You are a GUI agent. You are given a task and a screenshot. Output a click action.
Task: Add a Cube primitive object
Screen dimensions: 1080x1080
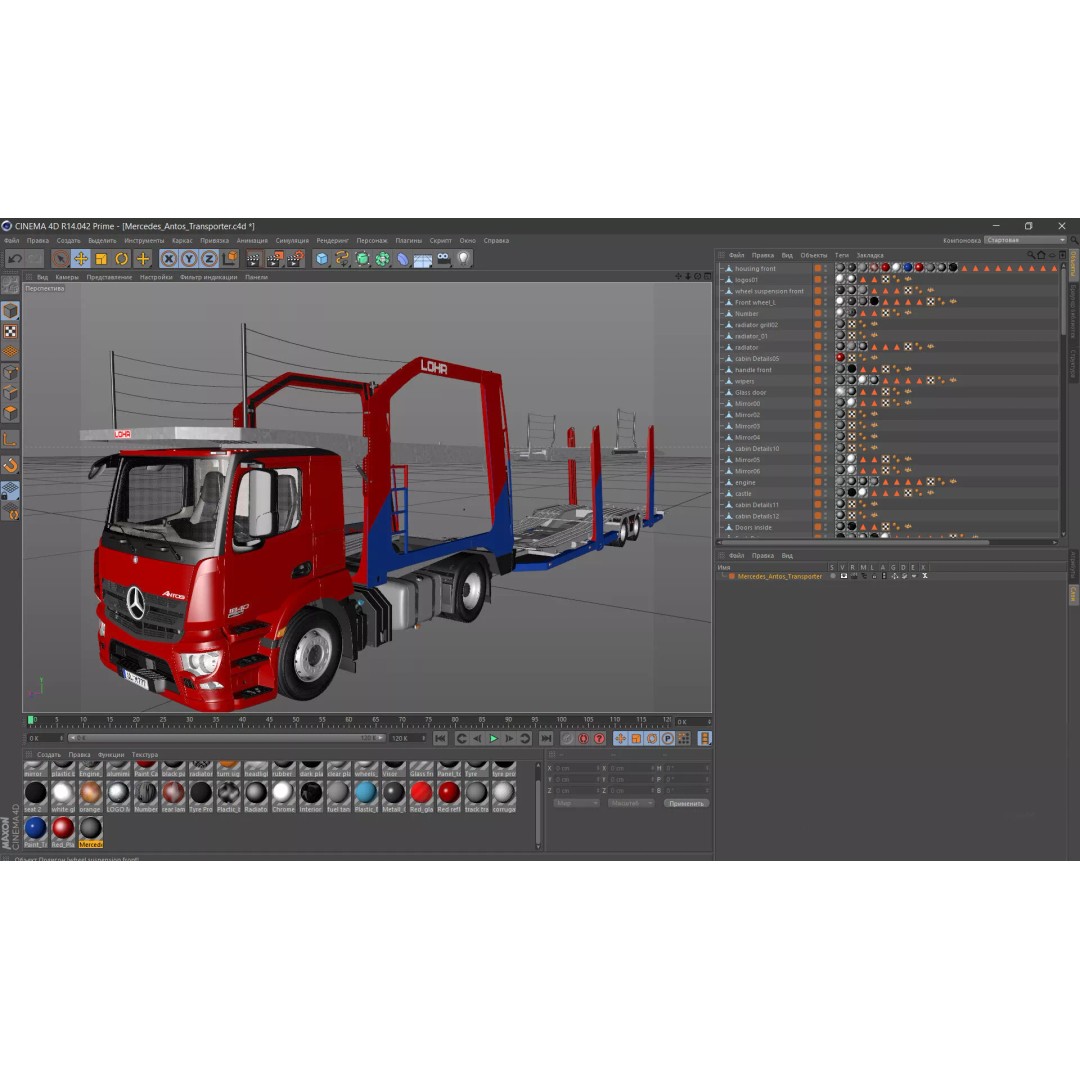pyautogui.click(x=322, y=259)
